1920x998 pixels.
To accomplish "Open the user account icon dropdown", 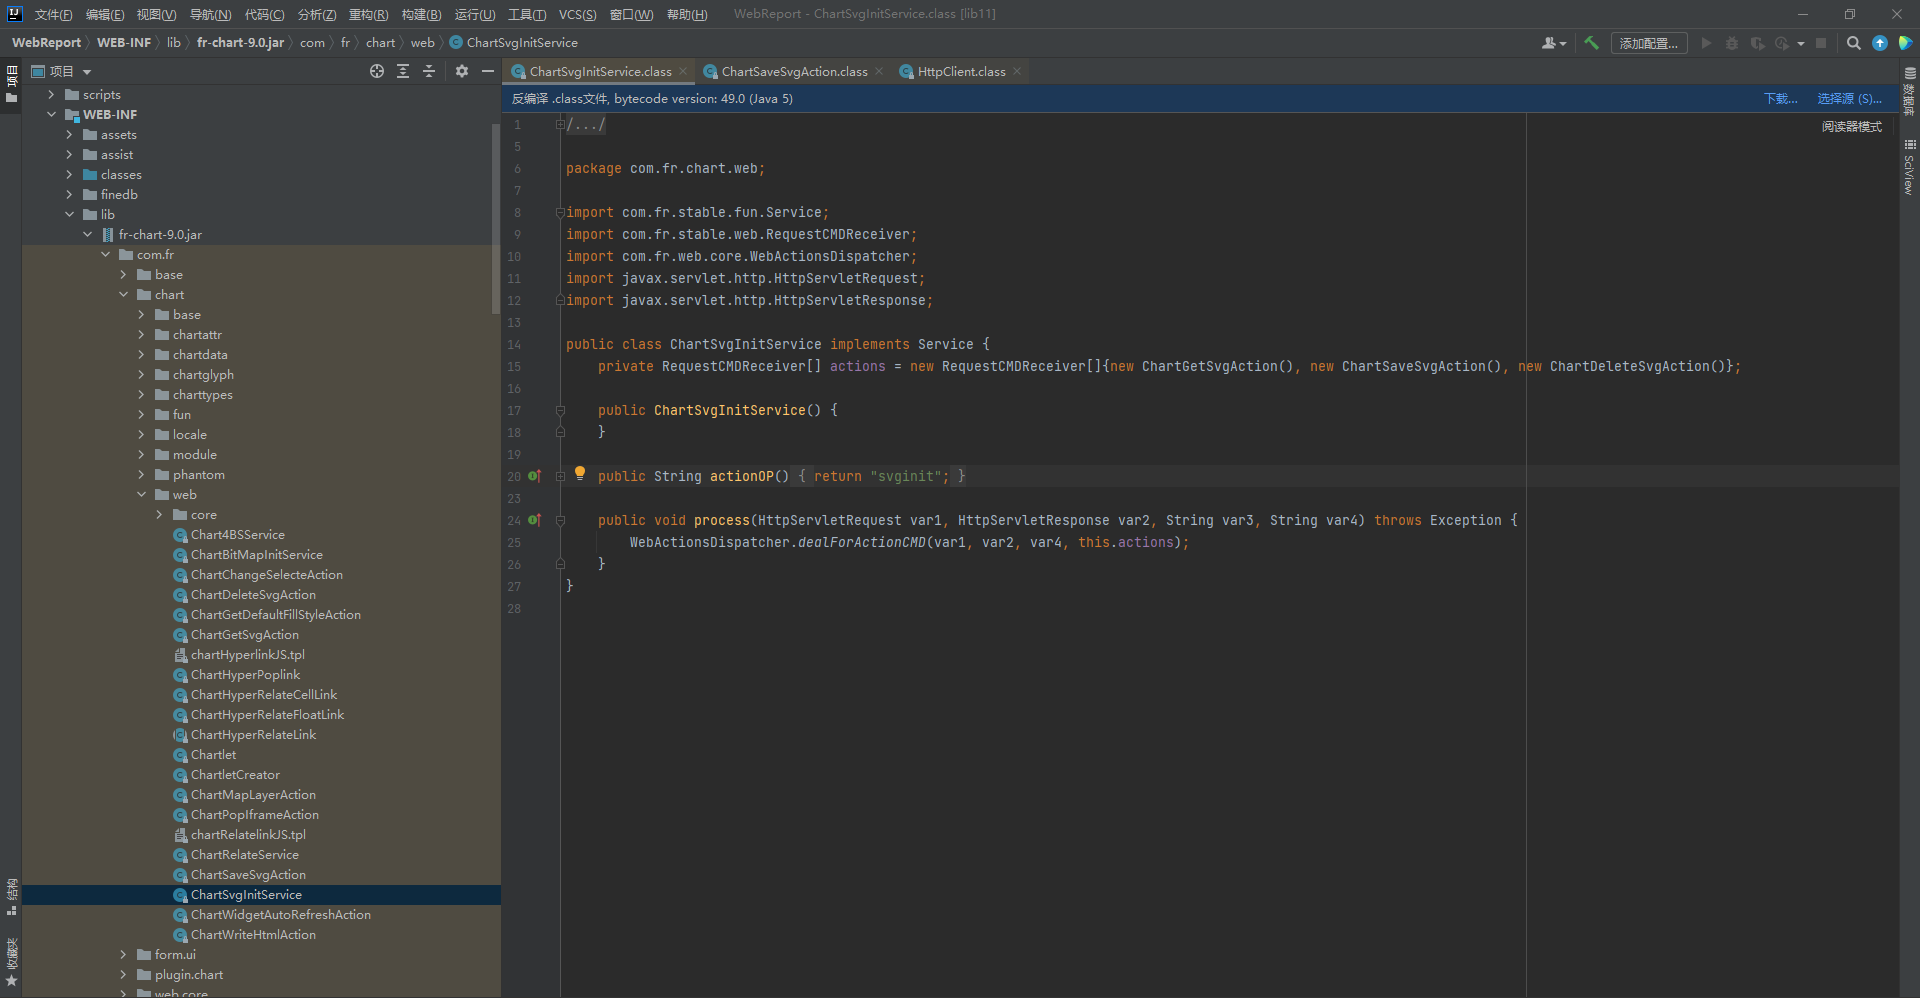I will click(1553, 43).
